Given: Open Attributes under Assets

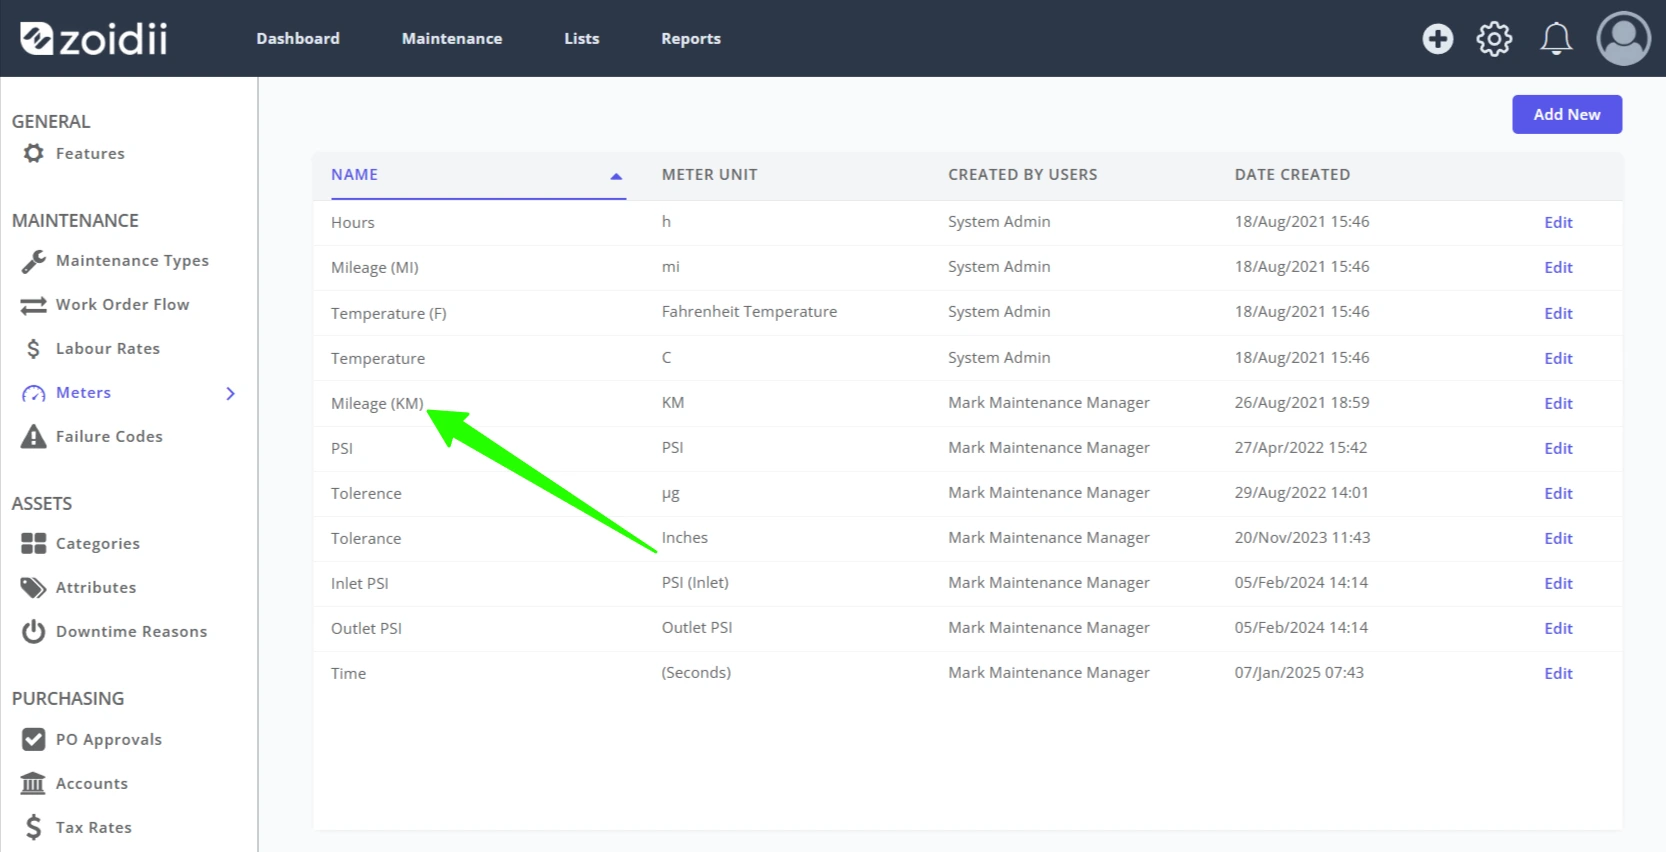Looking at the screenshot, I should click(x=96, y=588).
